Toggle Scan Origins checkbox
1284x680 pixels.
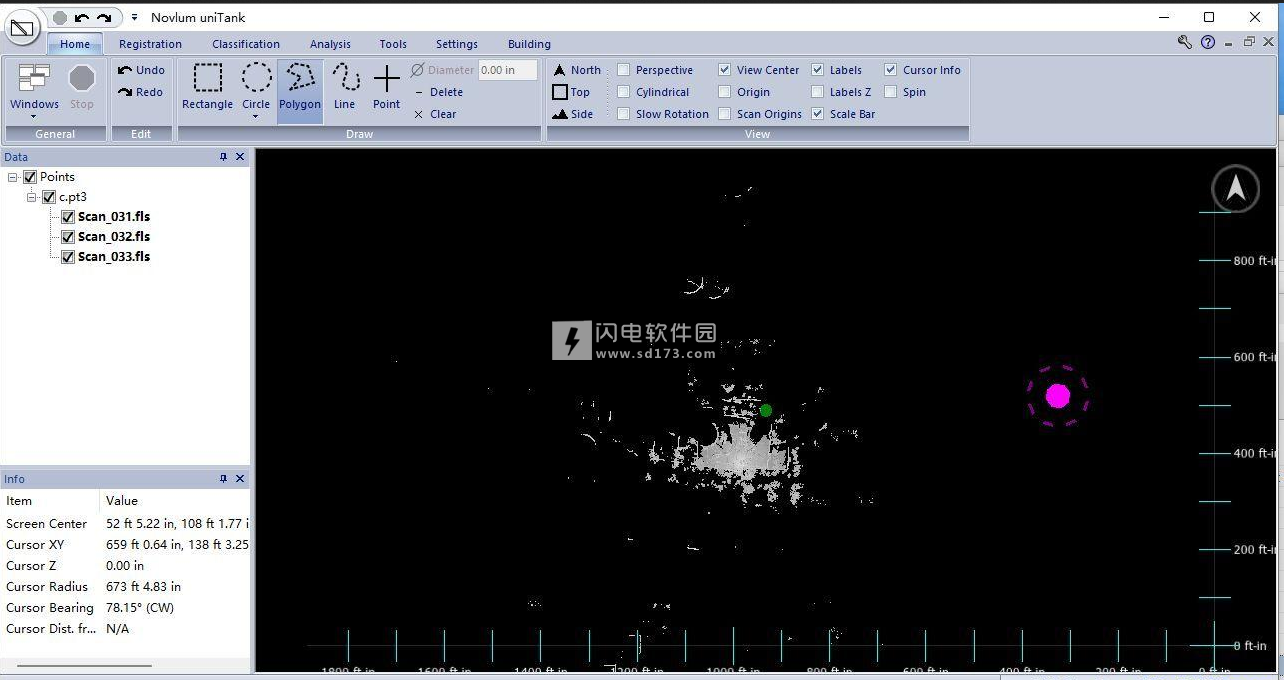[725, 114]
